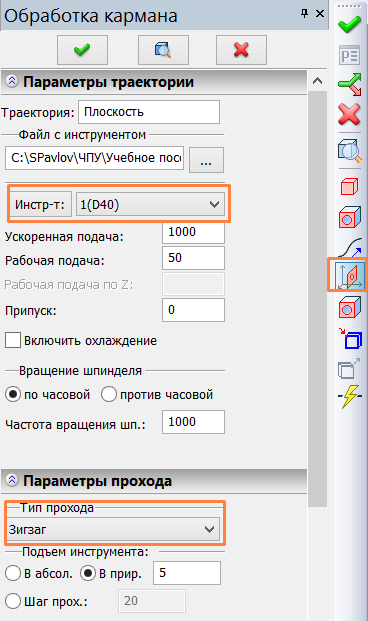Select the Шаг прох. radio button
368x621 pixels.
pos(13,601)
